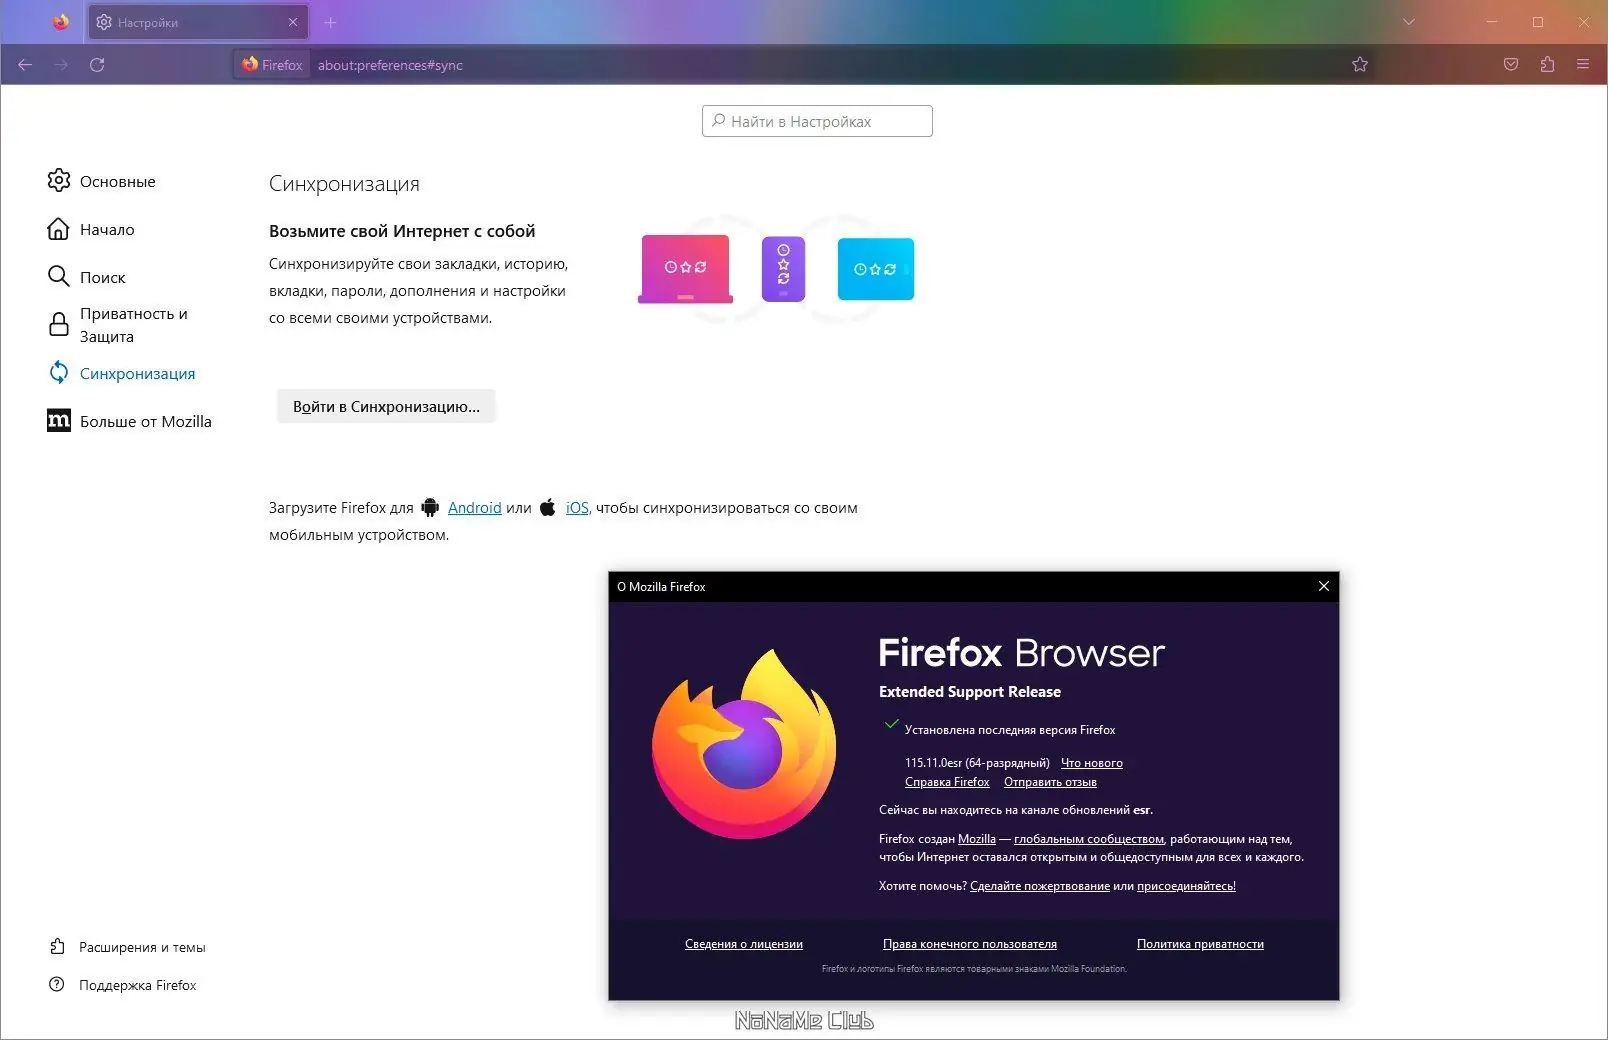Click the Apple logo icon
The width and height of the screenshot is (1608, 1040).
pos(547,507)
